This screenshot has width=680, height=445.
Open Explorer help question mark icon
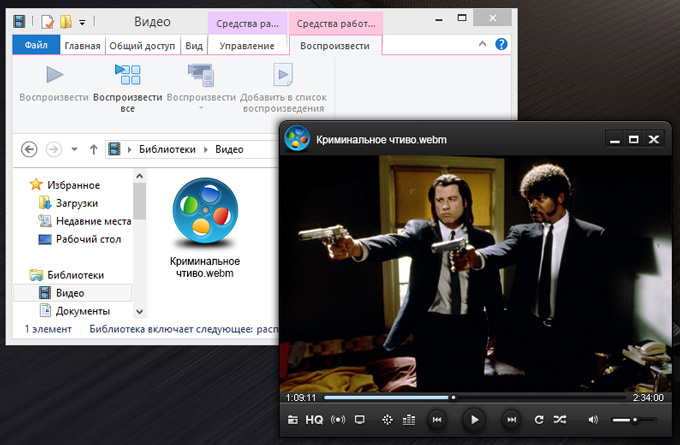pos(501,44)
